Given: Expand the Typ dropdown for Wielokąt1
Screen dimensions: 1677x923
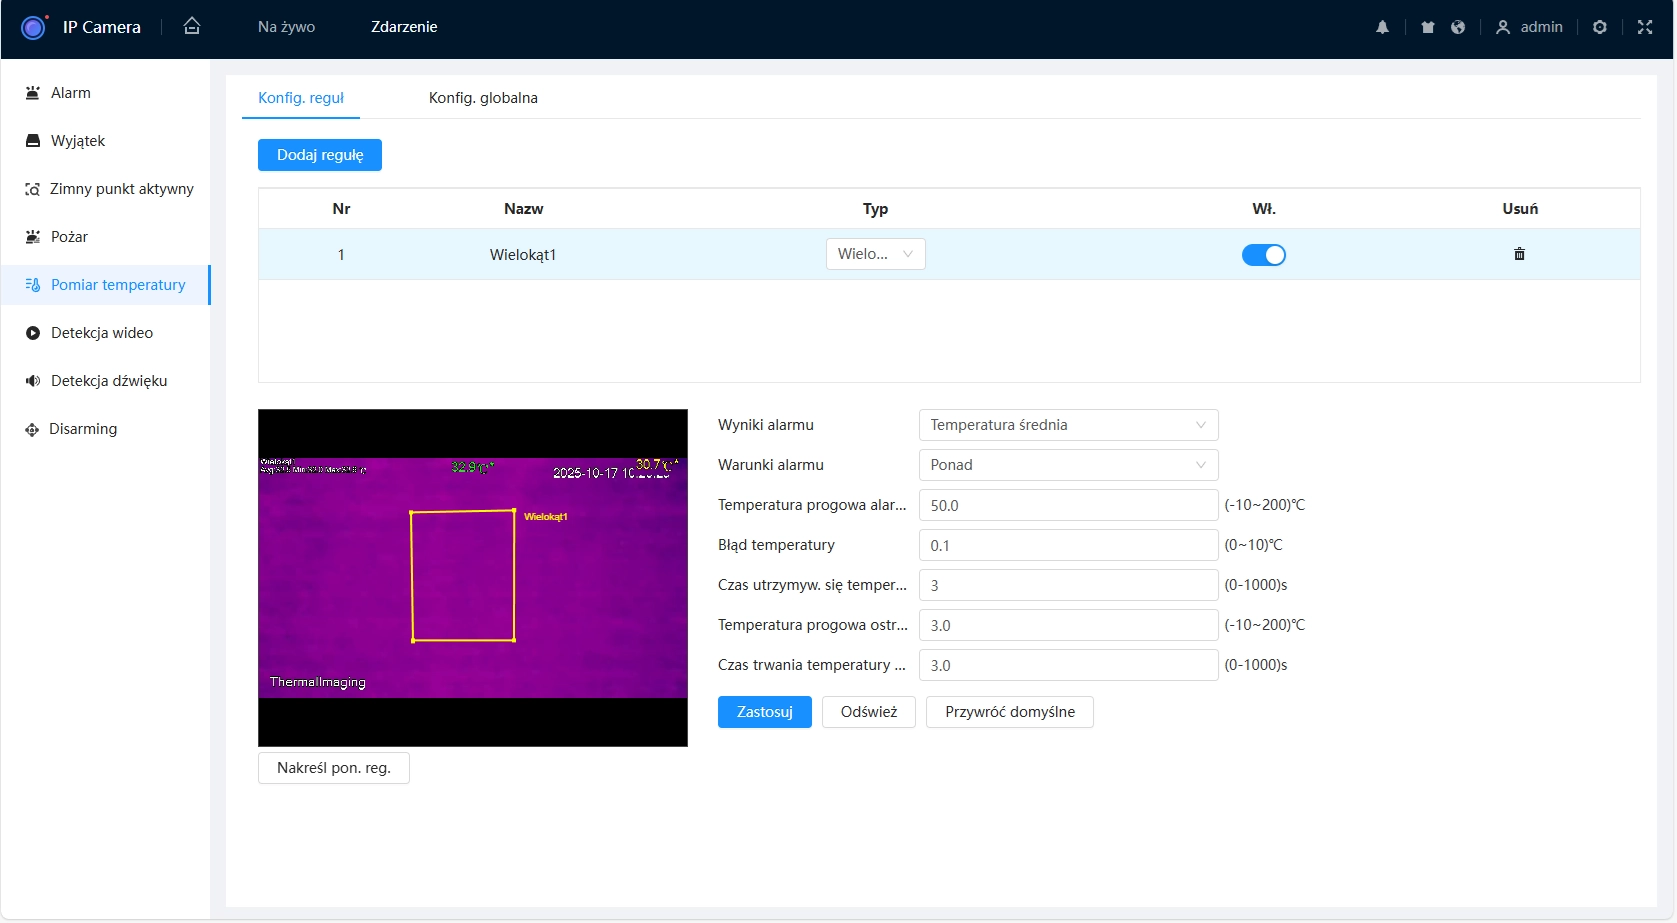Looking at the screenshot, I should point(875,254).
